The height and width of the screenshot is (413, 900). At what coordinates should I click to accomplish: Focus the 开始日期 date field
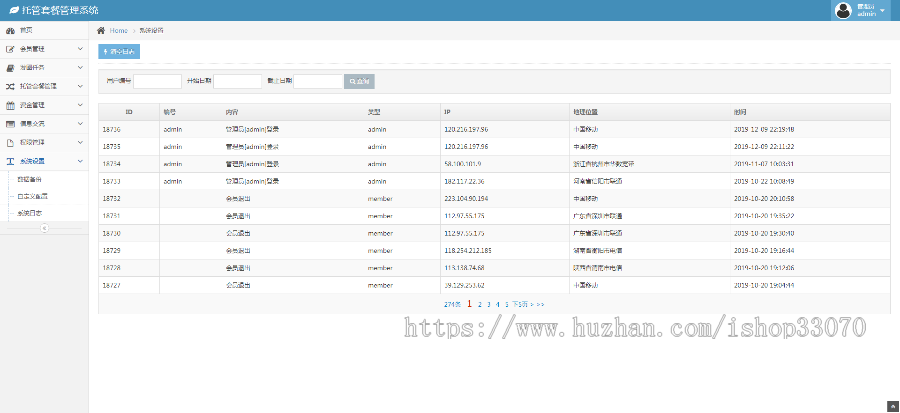click(x=238, y=81)
